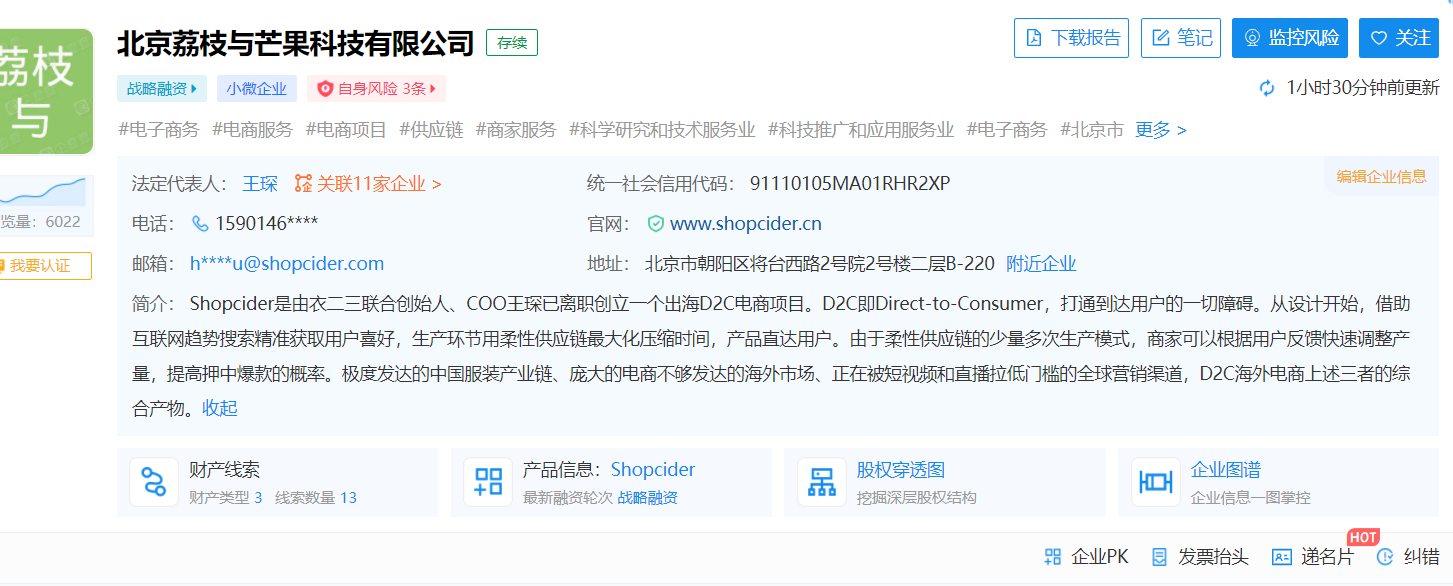Click the 下载报告 document icon
Viewport: 1453px width, 586px height.
[1033, 38]
